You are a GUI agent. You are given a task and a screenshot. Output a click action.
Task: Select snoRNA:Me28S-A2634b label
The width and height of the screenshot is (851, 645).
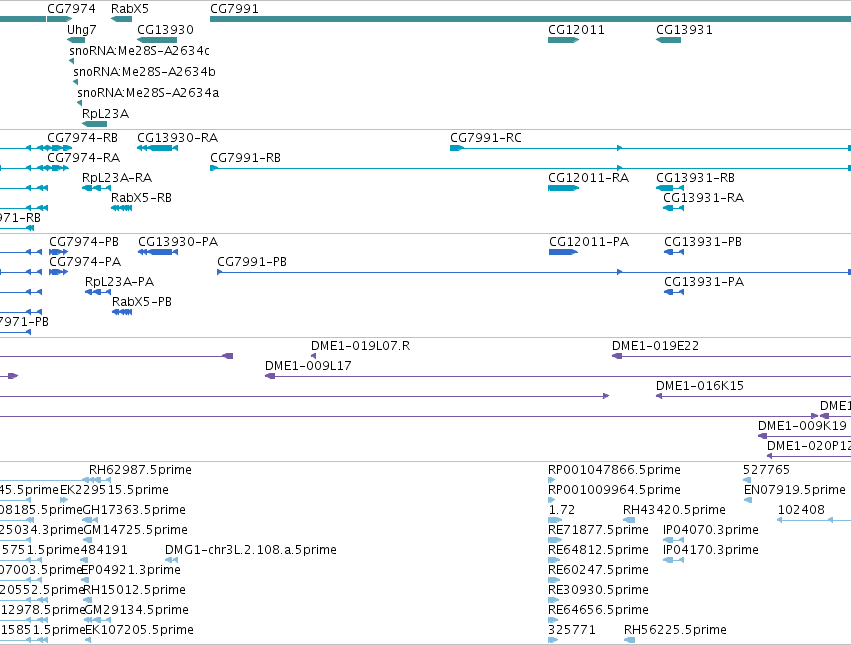tap(144, 72)
